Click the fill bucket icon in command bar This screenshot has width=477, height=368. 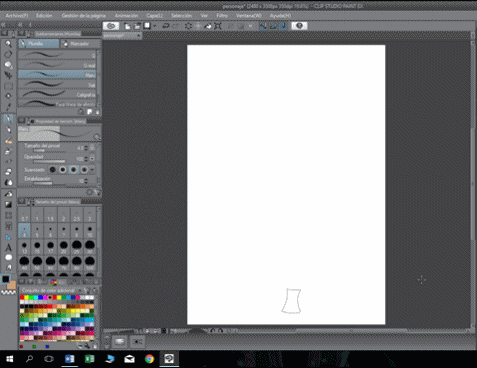pos(208,26)
